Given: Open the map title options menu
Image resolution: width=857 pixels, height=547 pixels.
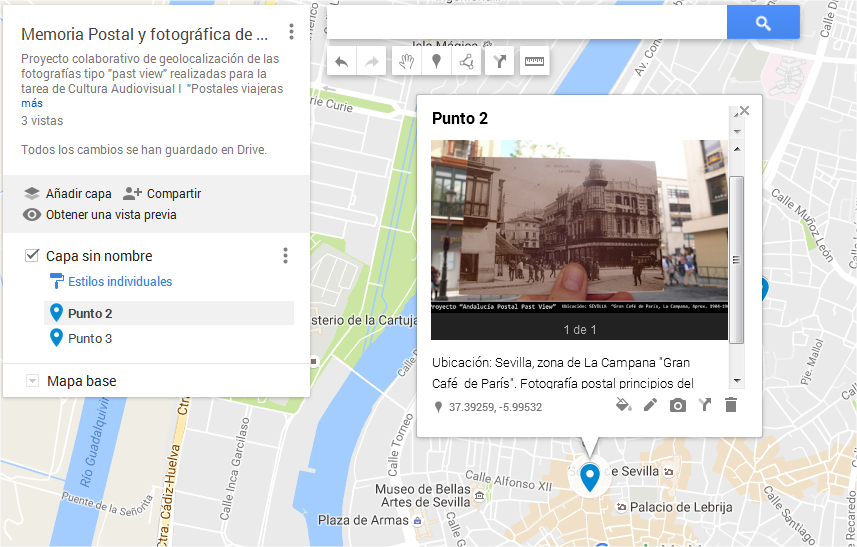Looking at the screenshot, I should click(x=291, y=32).
